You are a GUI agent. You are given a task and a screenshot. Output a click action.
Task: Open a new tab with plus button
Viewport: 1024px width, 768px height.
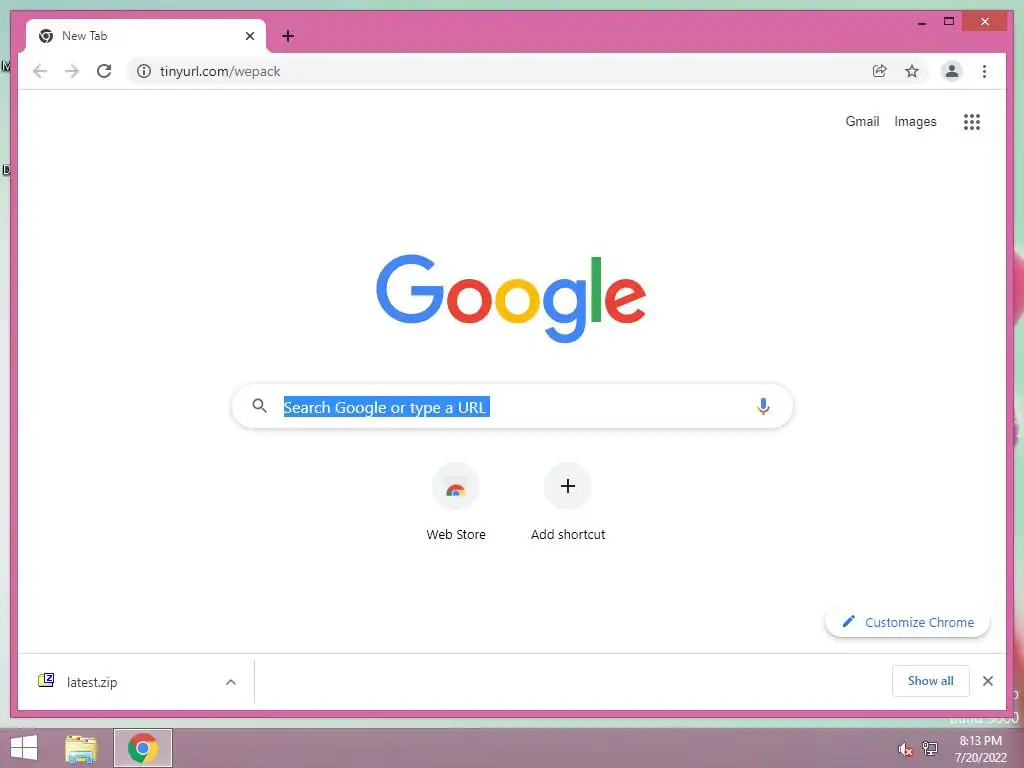point(288,36)
